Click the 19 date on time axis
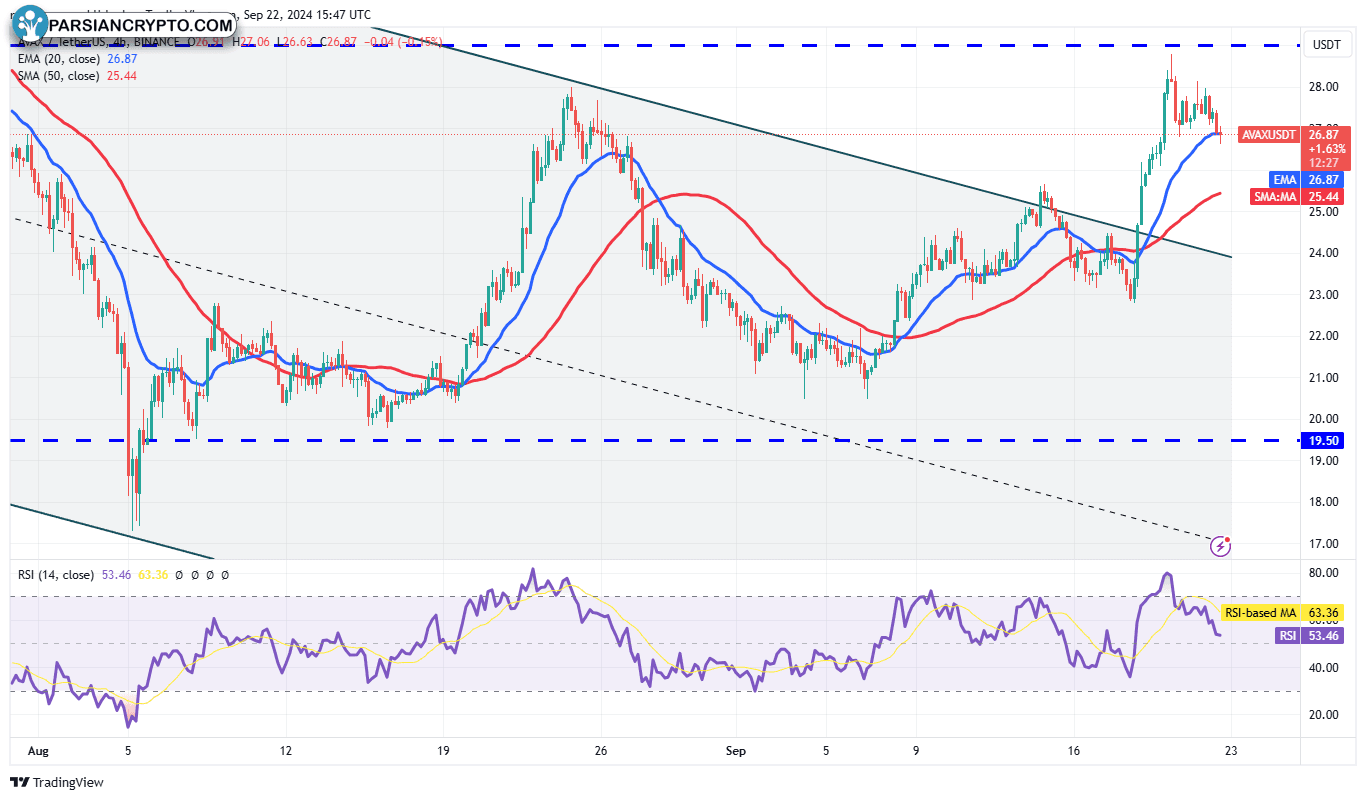This screenshot has height=800, width=1366. pos(443,749)
